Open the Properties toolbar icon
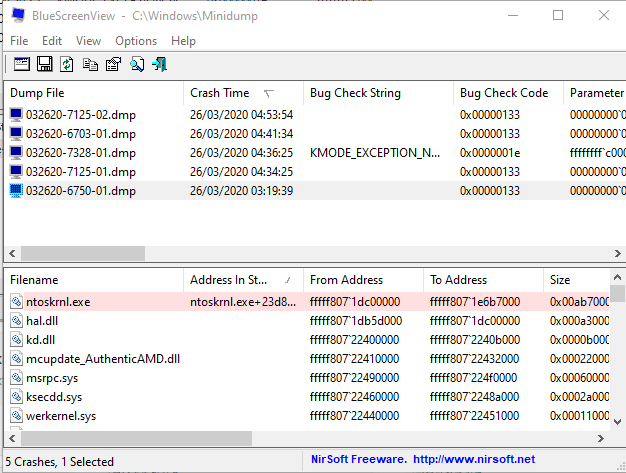The image size is (626, 473). 113,64
